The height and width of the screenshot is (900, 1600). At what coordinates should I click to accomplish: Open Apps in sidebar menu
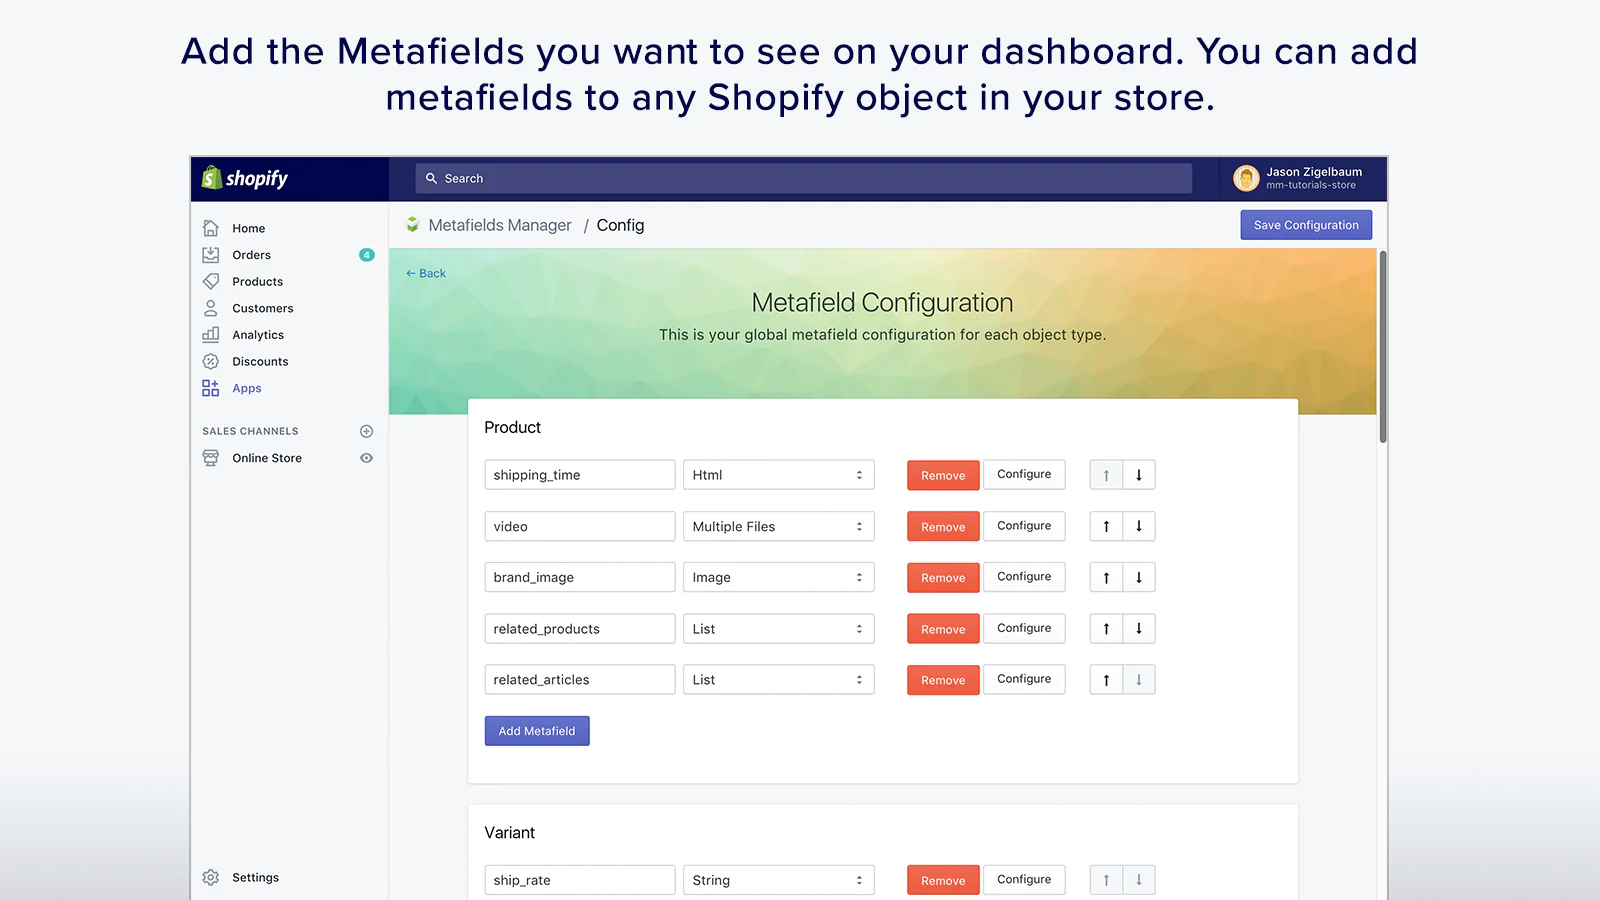point(247,388)
